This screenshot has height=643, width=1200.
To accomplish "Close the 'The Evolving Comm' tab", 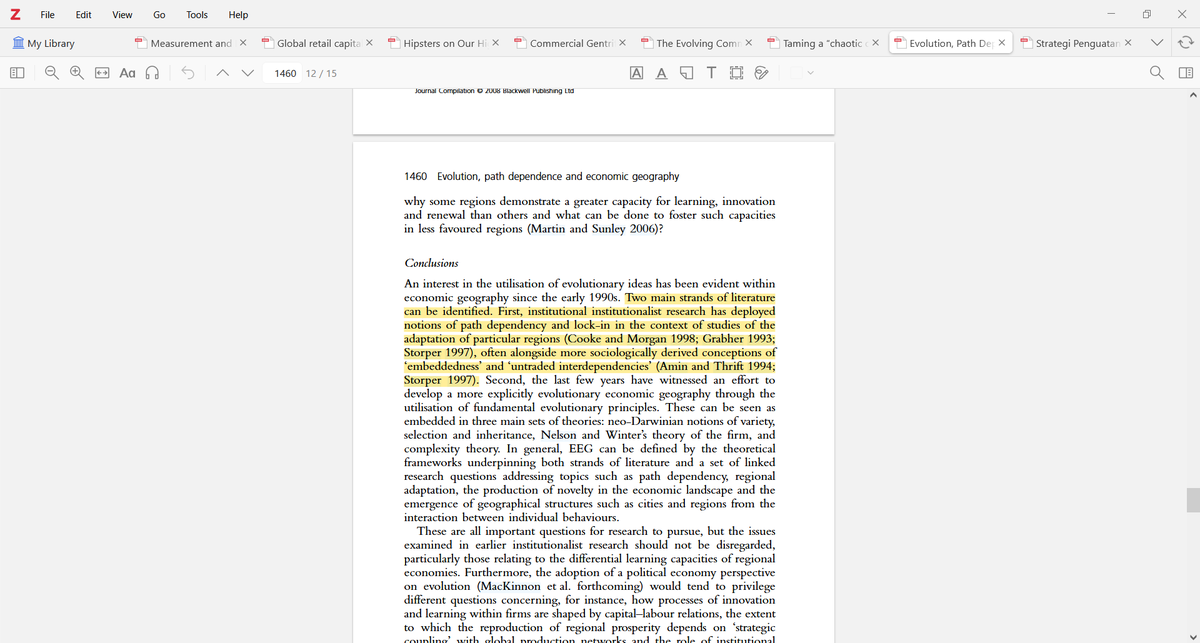I will pyautogui.click(x=749, y=43).
